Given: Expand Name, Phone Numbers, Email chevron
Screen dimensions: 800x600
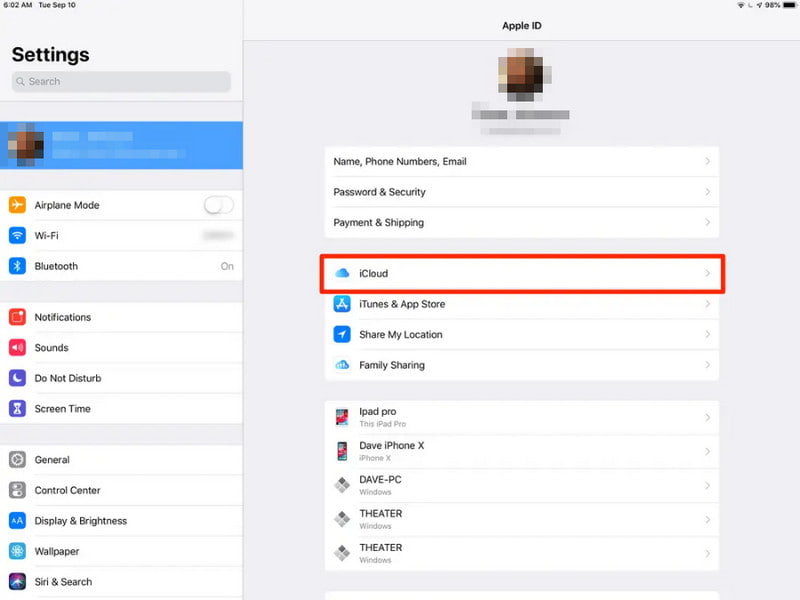Looking at the screenshot, I should 708,161.
